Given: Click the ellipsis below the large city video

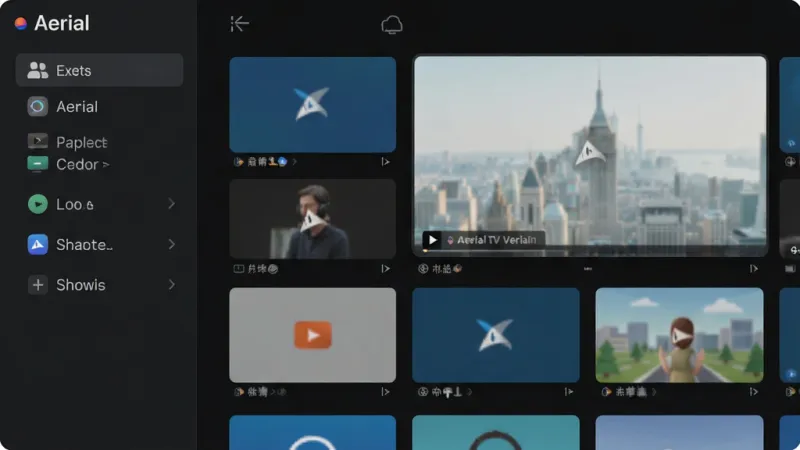Looking at the screenshot, I should pos(588,268).
